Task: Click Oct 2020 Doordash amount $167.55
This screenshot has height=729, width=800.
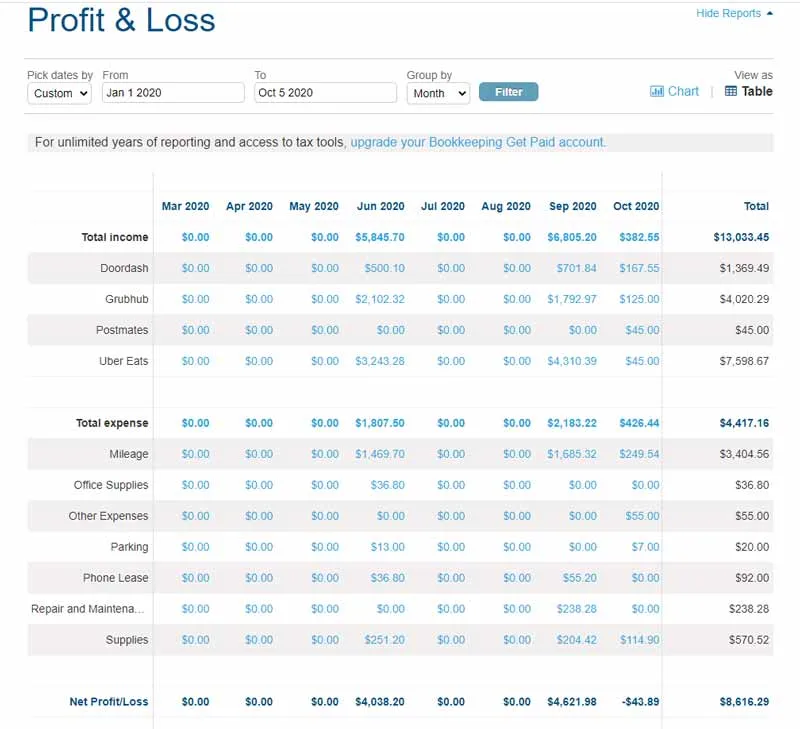Action: [x=639, y=268]
